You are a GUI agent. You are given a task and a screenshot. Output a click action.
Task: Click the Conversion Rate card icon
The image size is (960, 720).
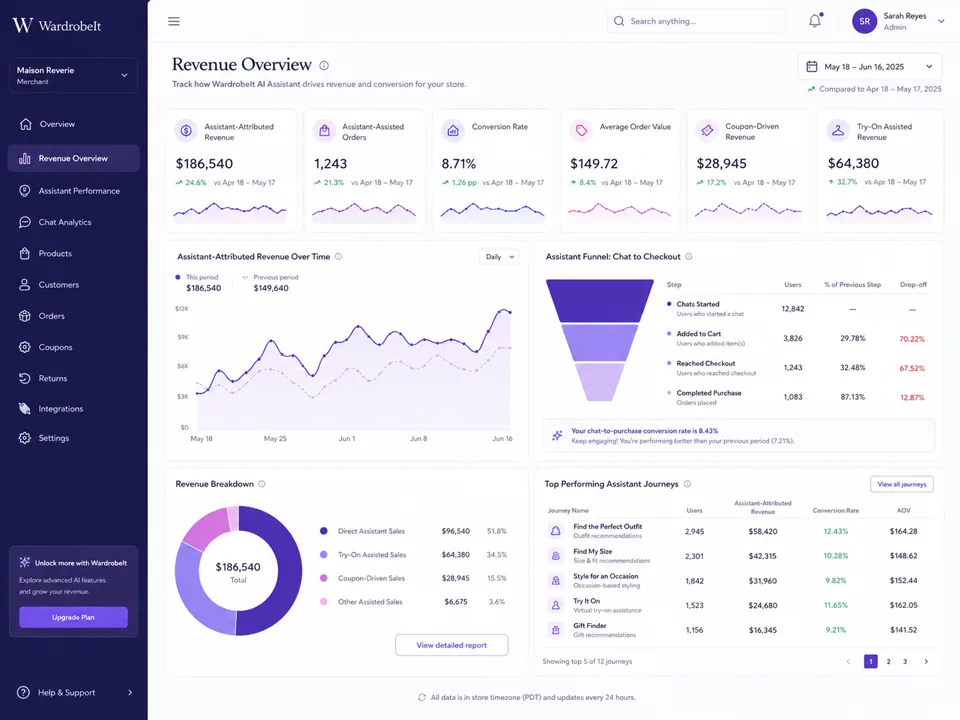(453, 130)
